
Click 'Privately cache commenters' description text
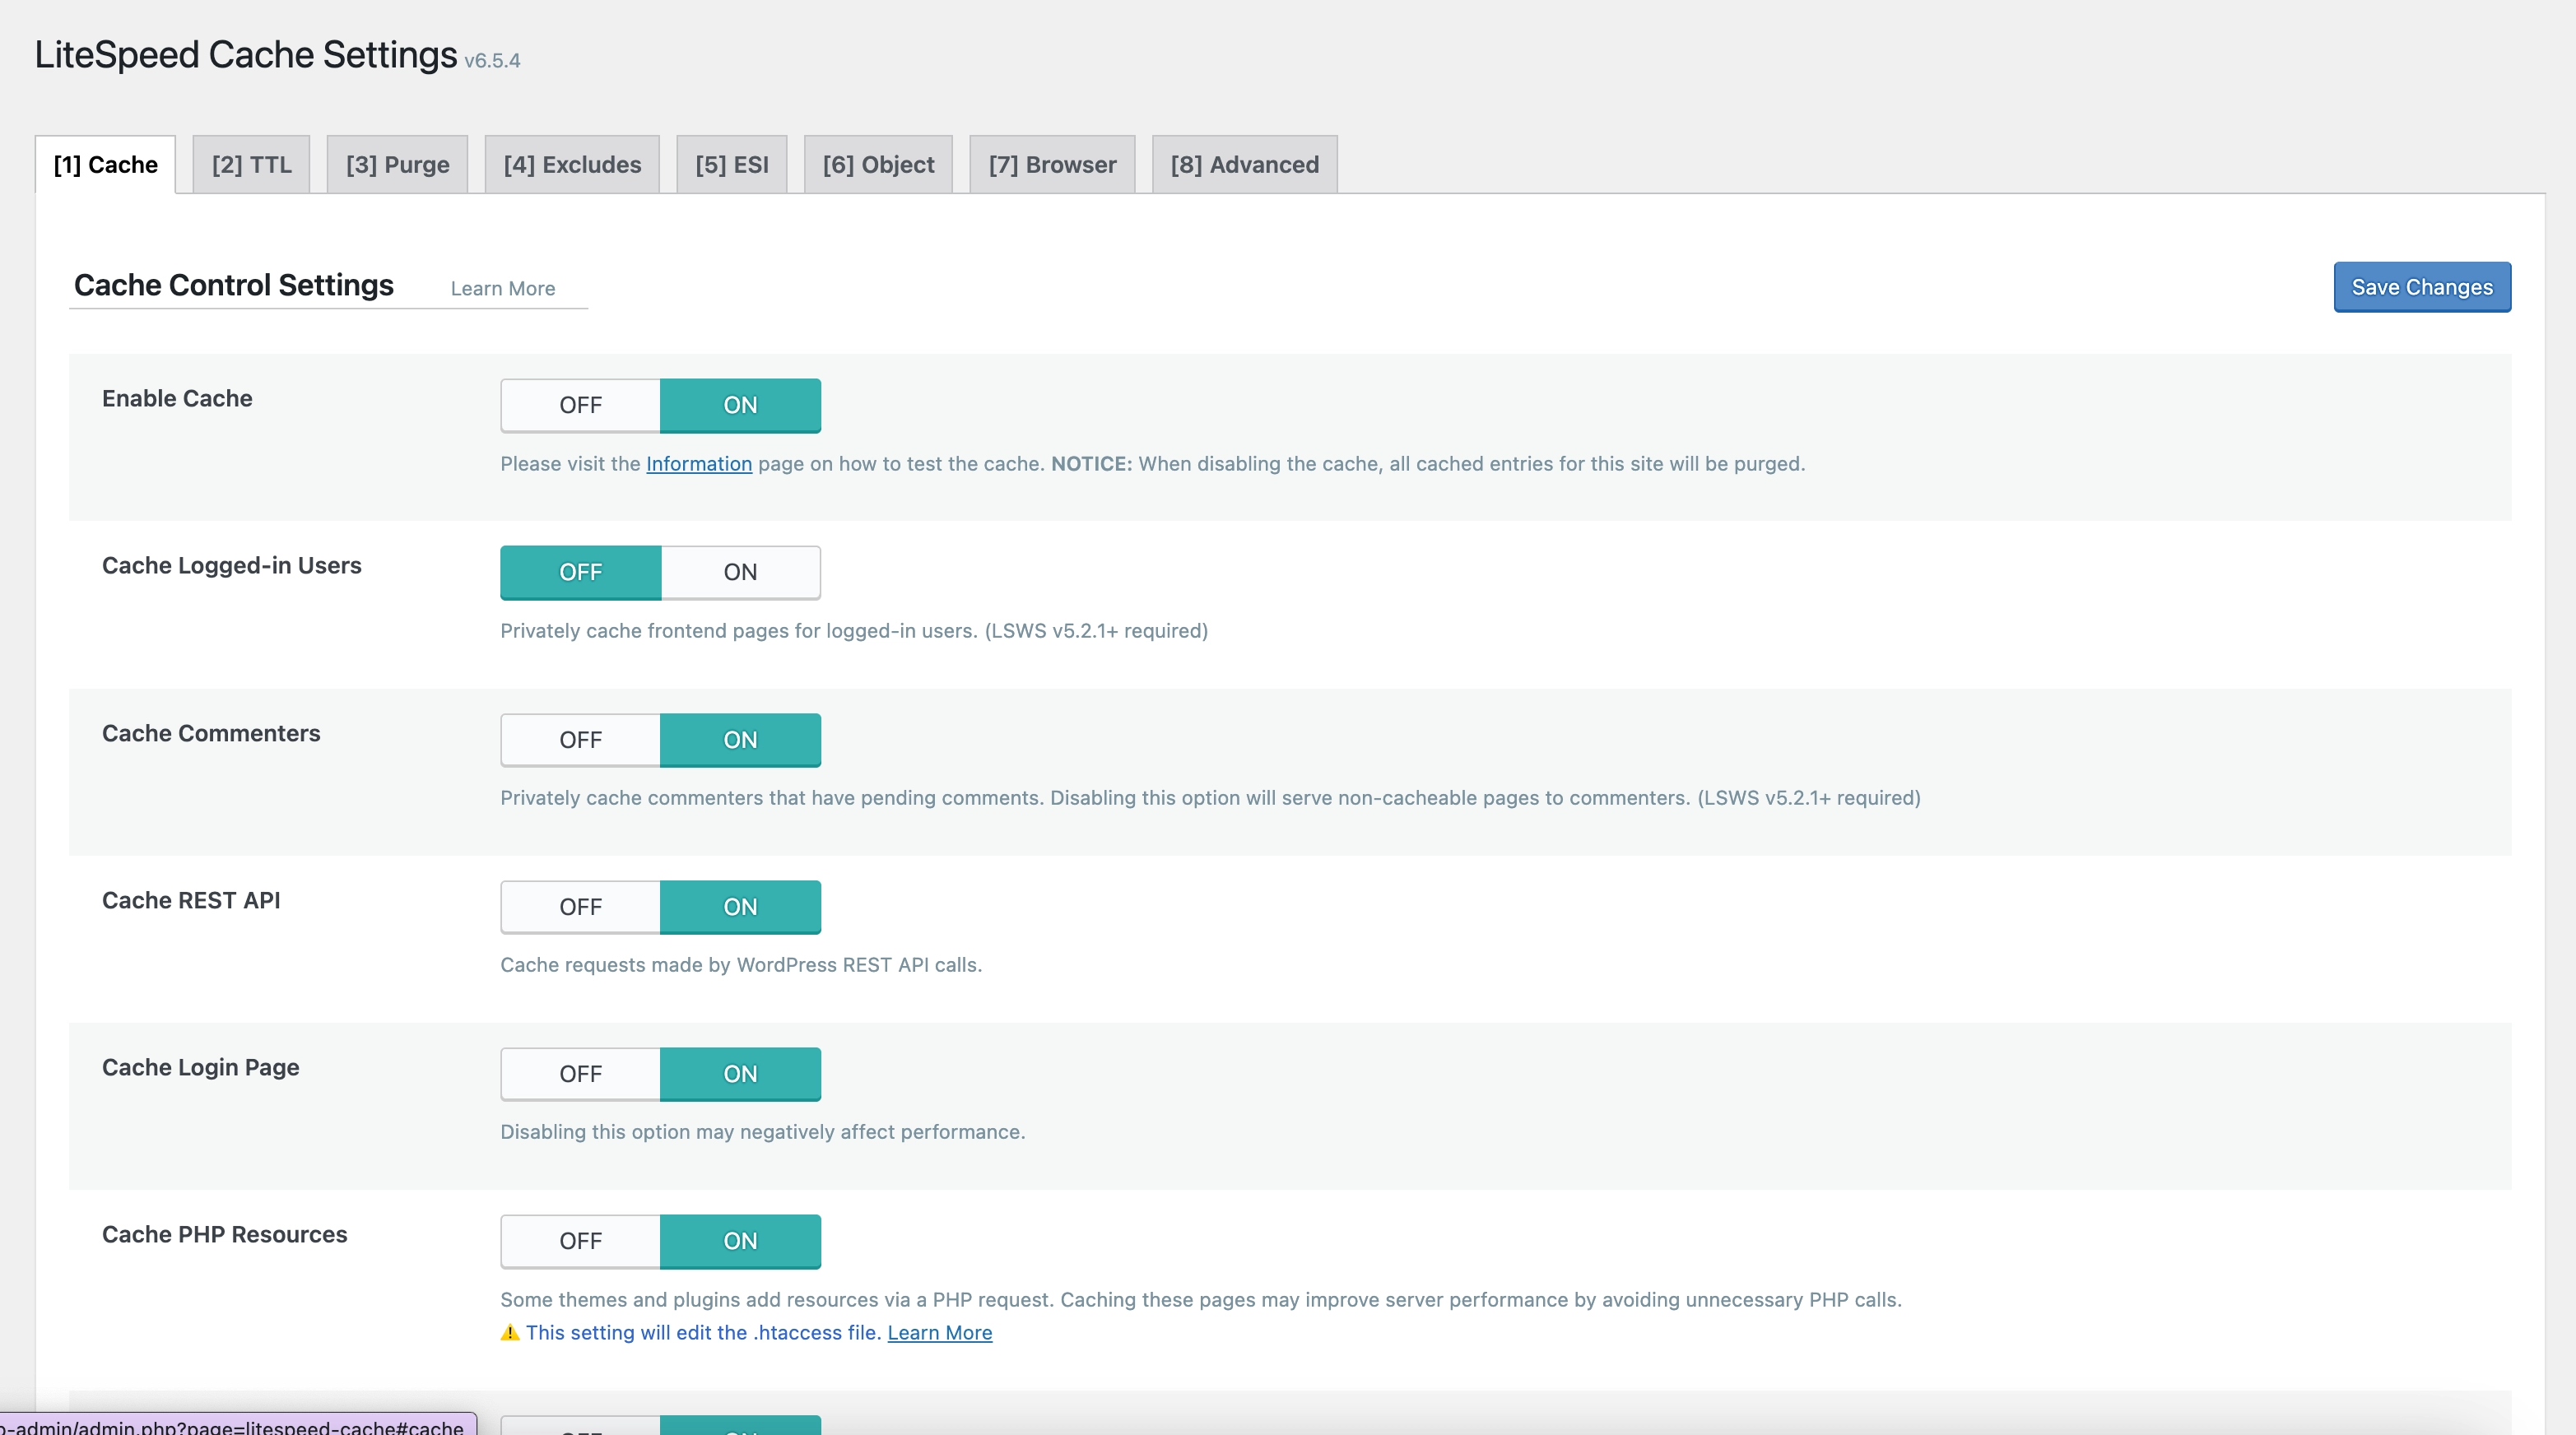1210,797
